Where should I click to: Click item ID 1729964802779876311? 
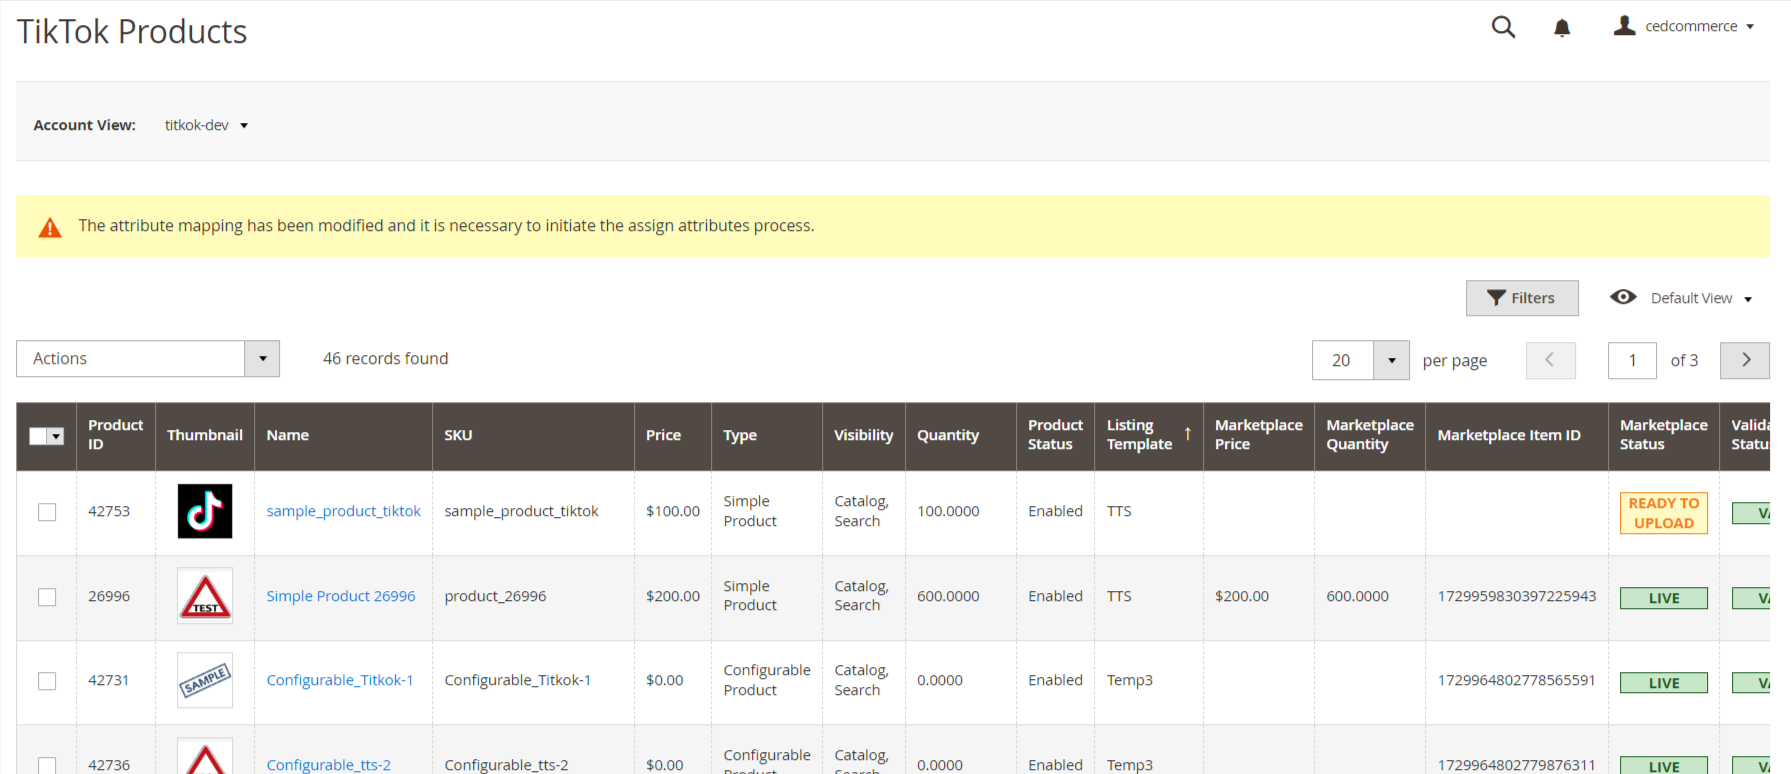(1516, 765)
